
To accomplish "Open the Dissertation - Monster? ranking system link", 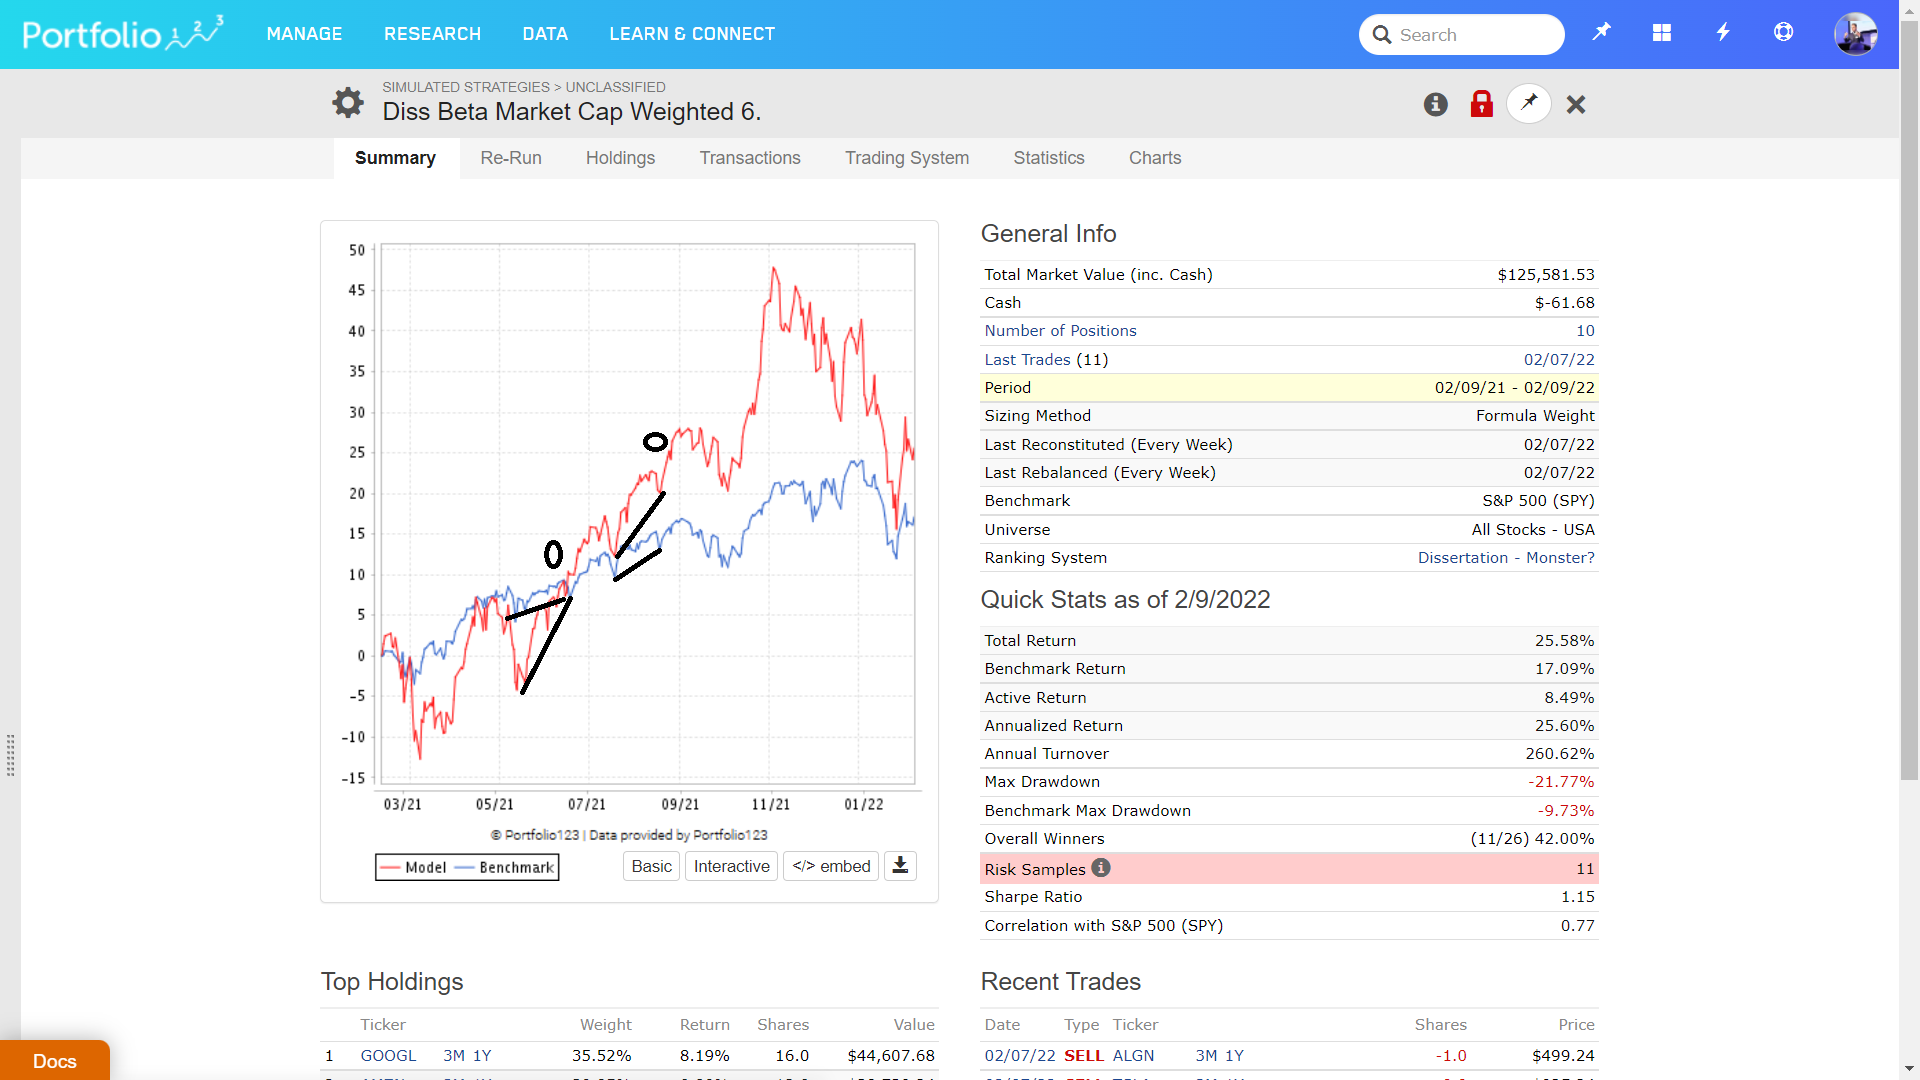I will coord(1505,558).
